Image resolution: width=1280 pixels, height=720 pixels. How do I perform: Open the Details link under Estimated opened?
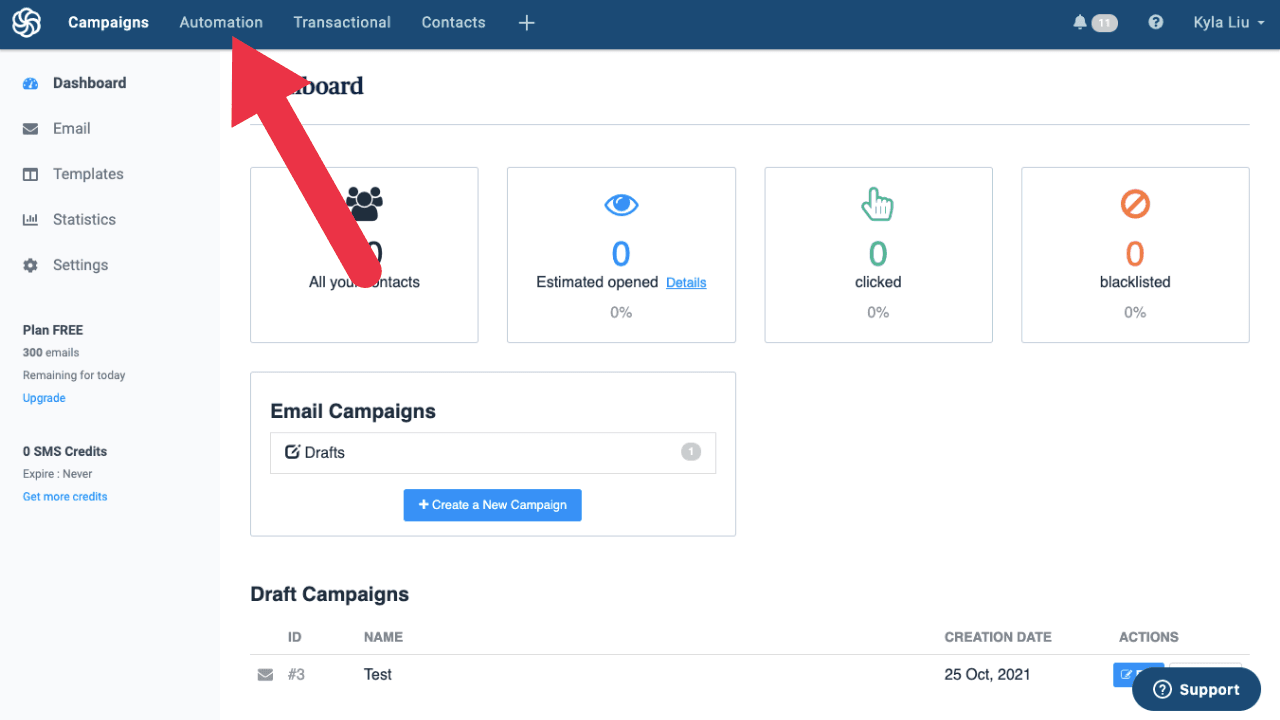tap(686, 283)
